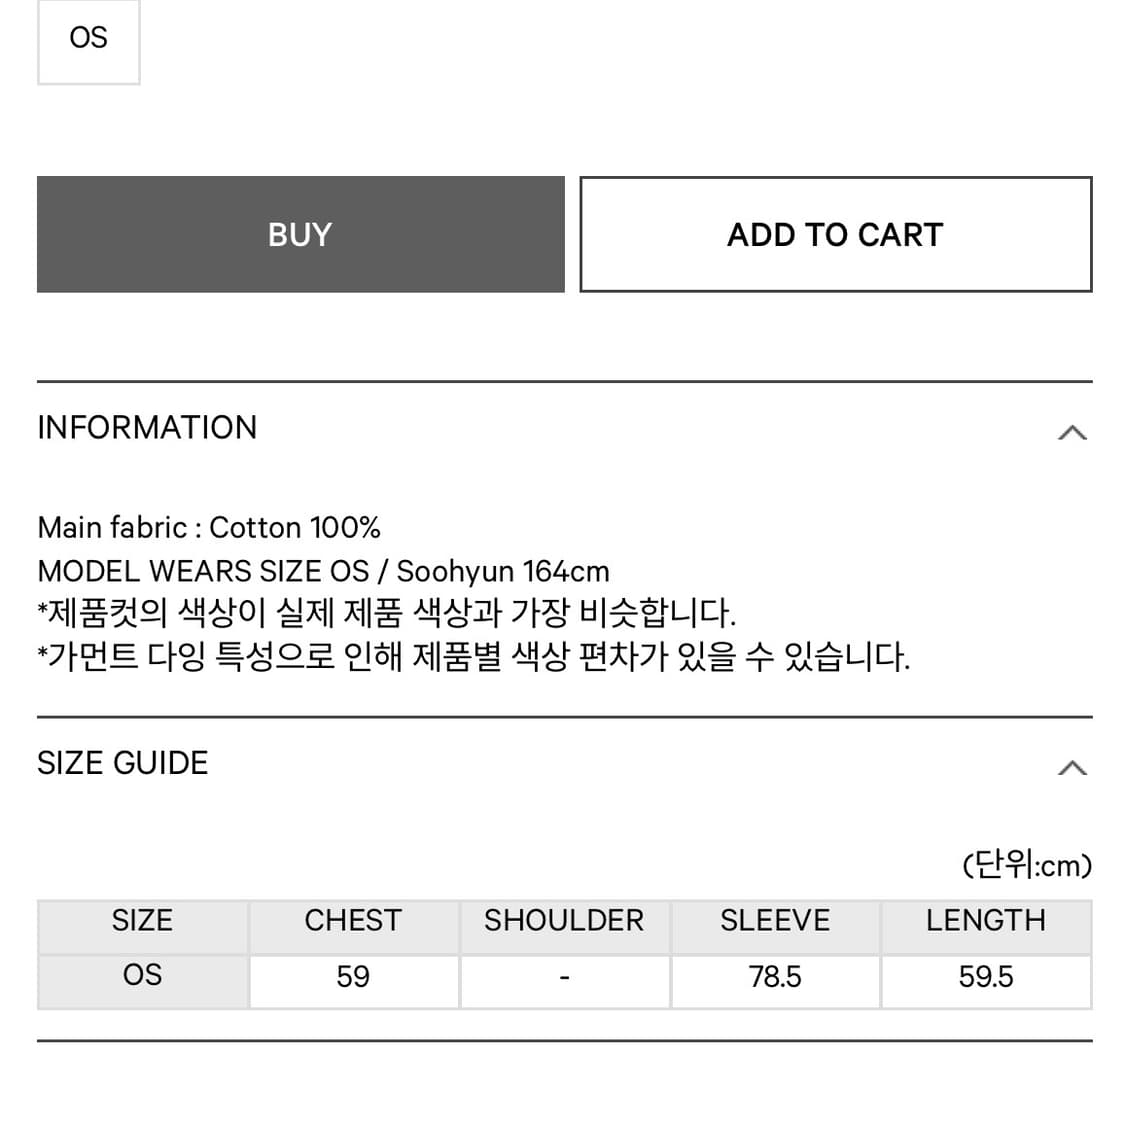Click the SIZE GUIDE section heading
1125x1125 pixels.
122,762
